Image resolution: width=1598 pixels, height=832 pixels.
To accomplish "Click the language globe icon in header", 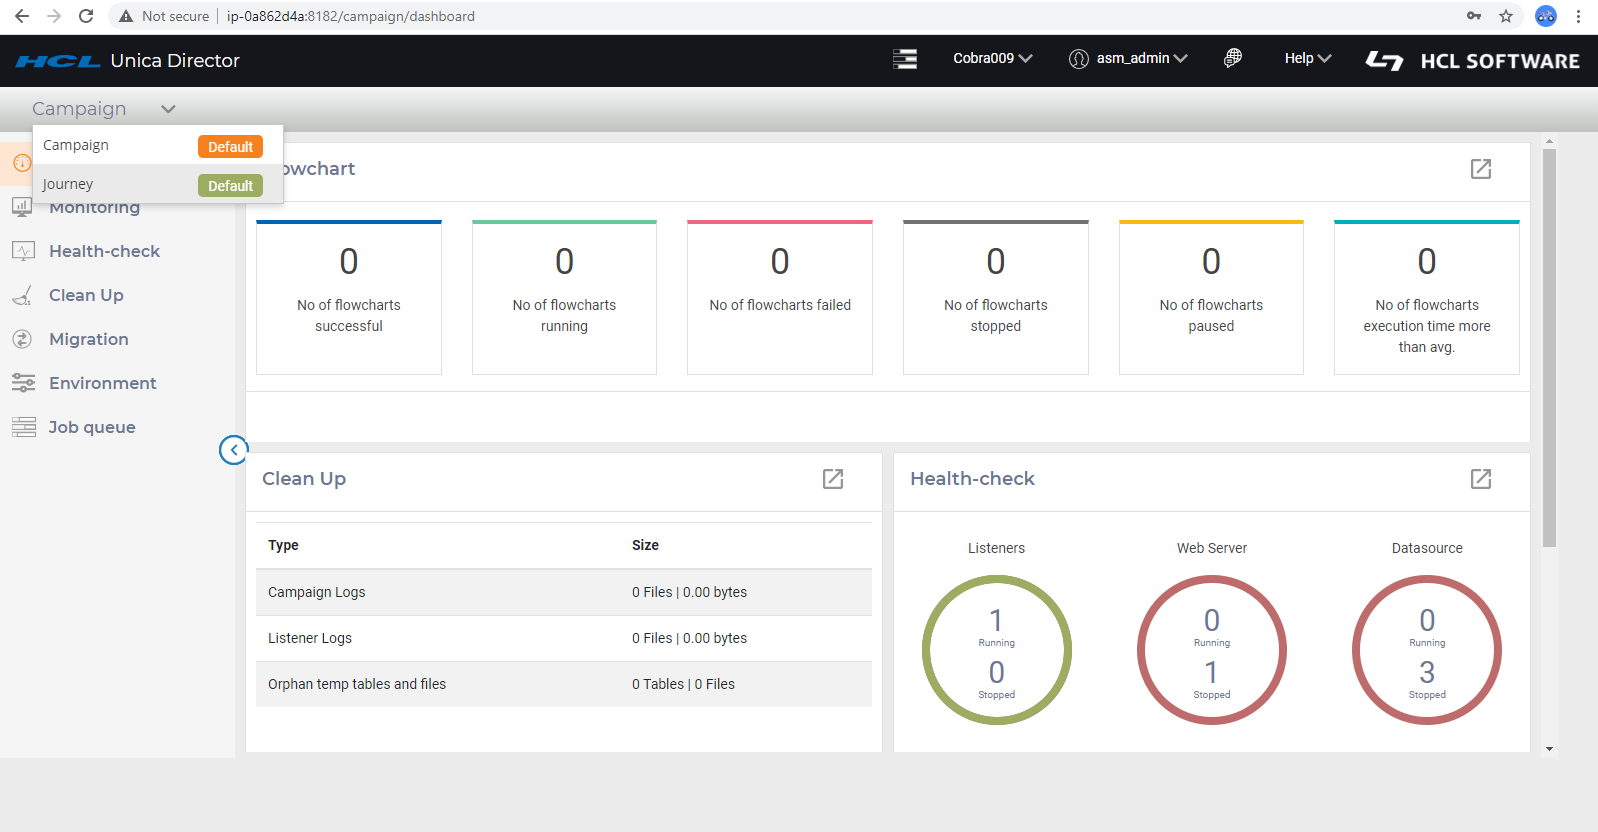I will (x=1232, y=59).
